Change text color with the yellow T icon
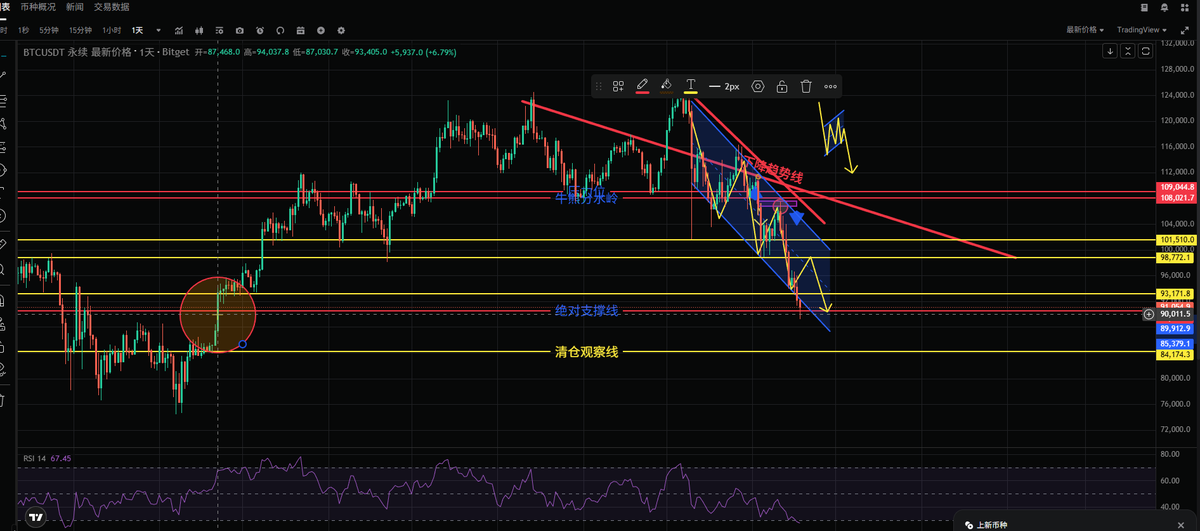This screenshot has width=1200, height=531. click(x=690, y=87)
